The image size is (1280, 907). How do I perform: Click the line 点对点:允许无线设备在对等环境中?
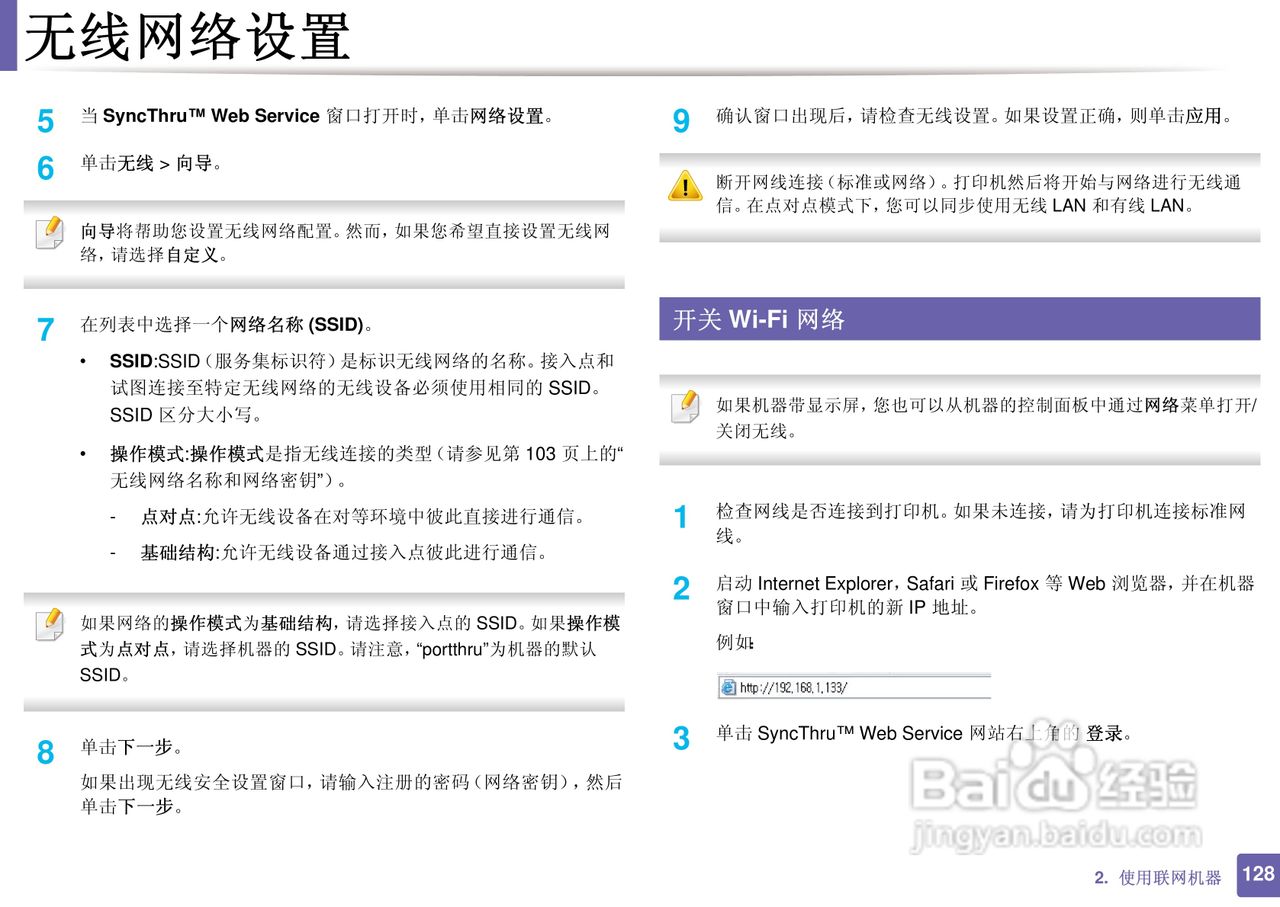(362, 517)
